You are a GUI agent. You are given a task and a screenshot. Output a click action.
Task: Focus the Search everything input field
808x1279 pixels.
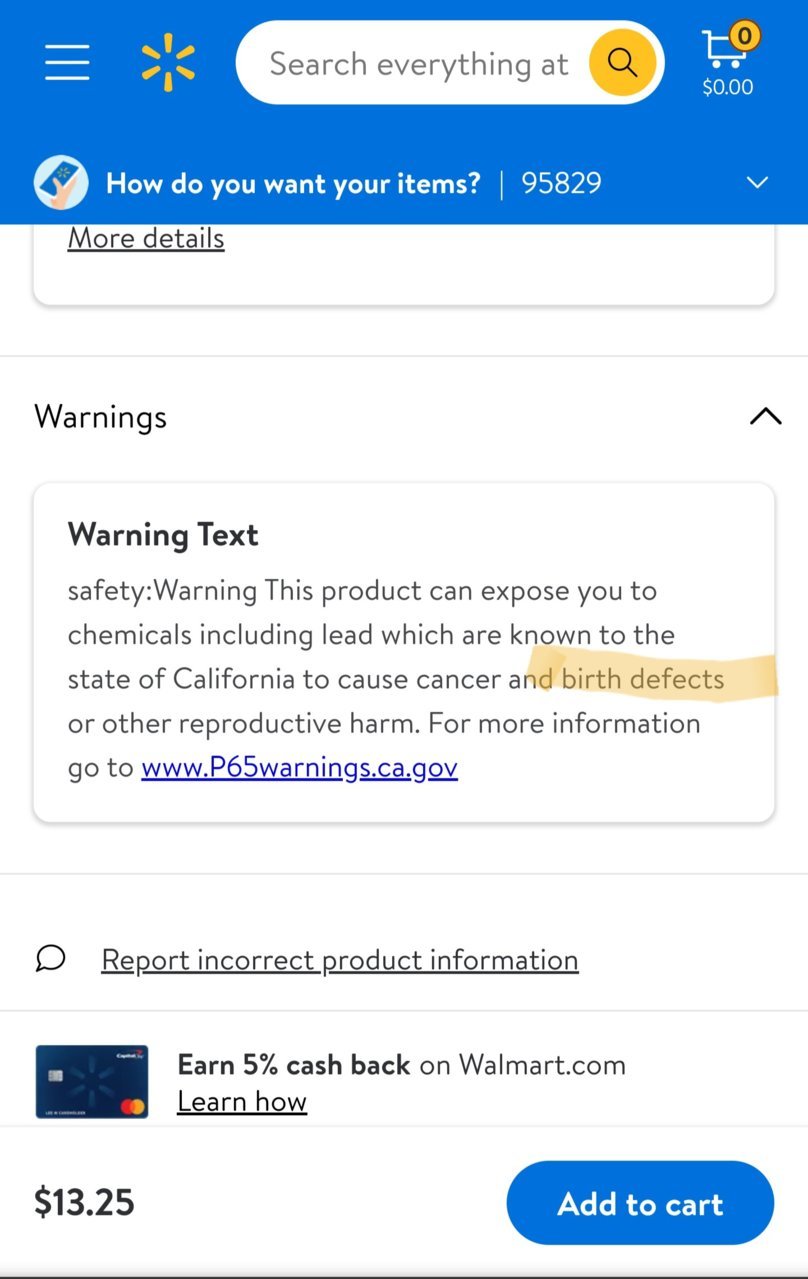click(x=418, y=64)
